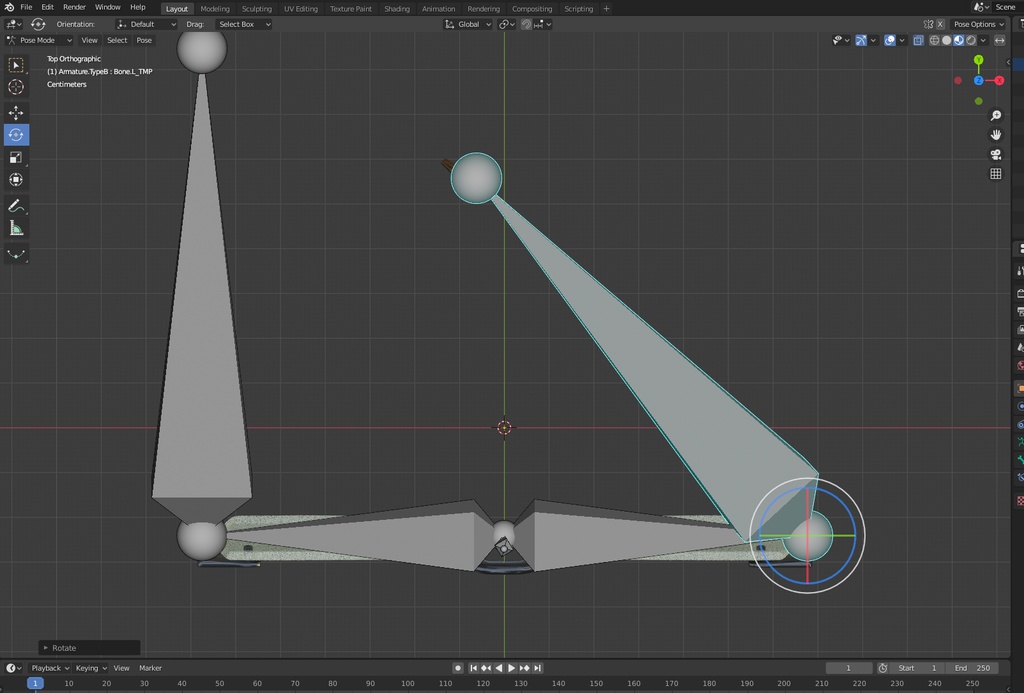The width and height of the screenshot is (1024, 693).
Task: Click the green Y axis gizmo ball
Action: click(978, 59)
